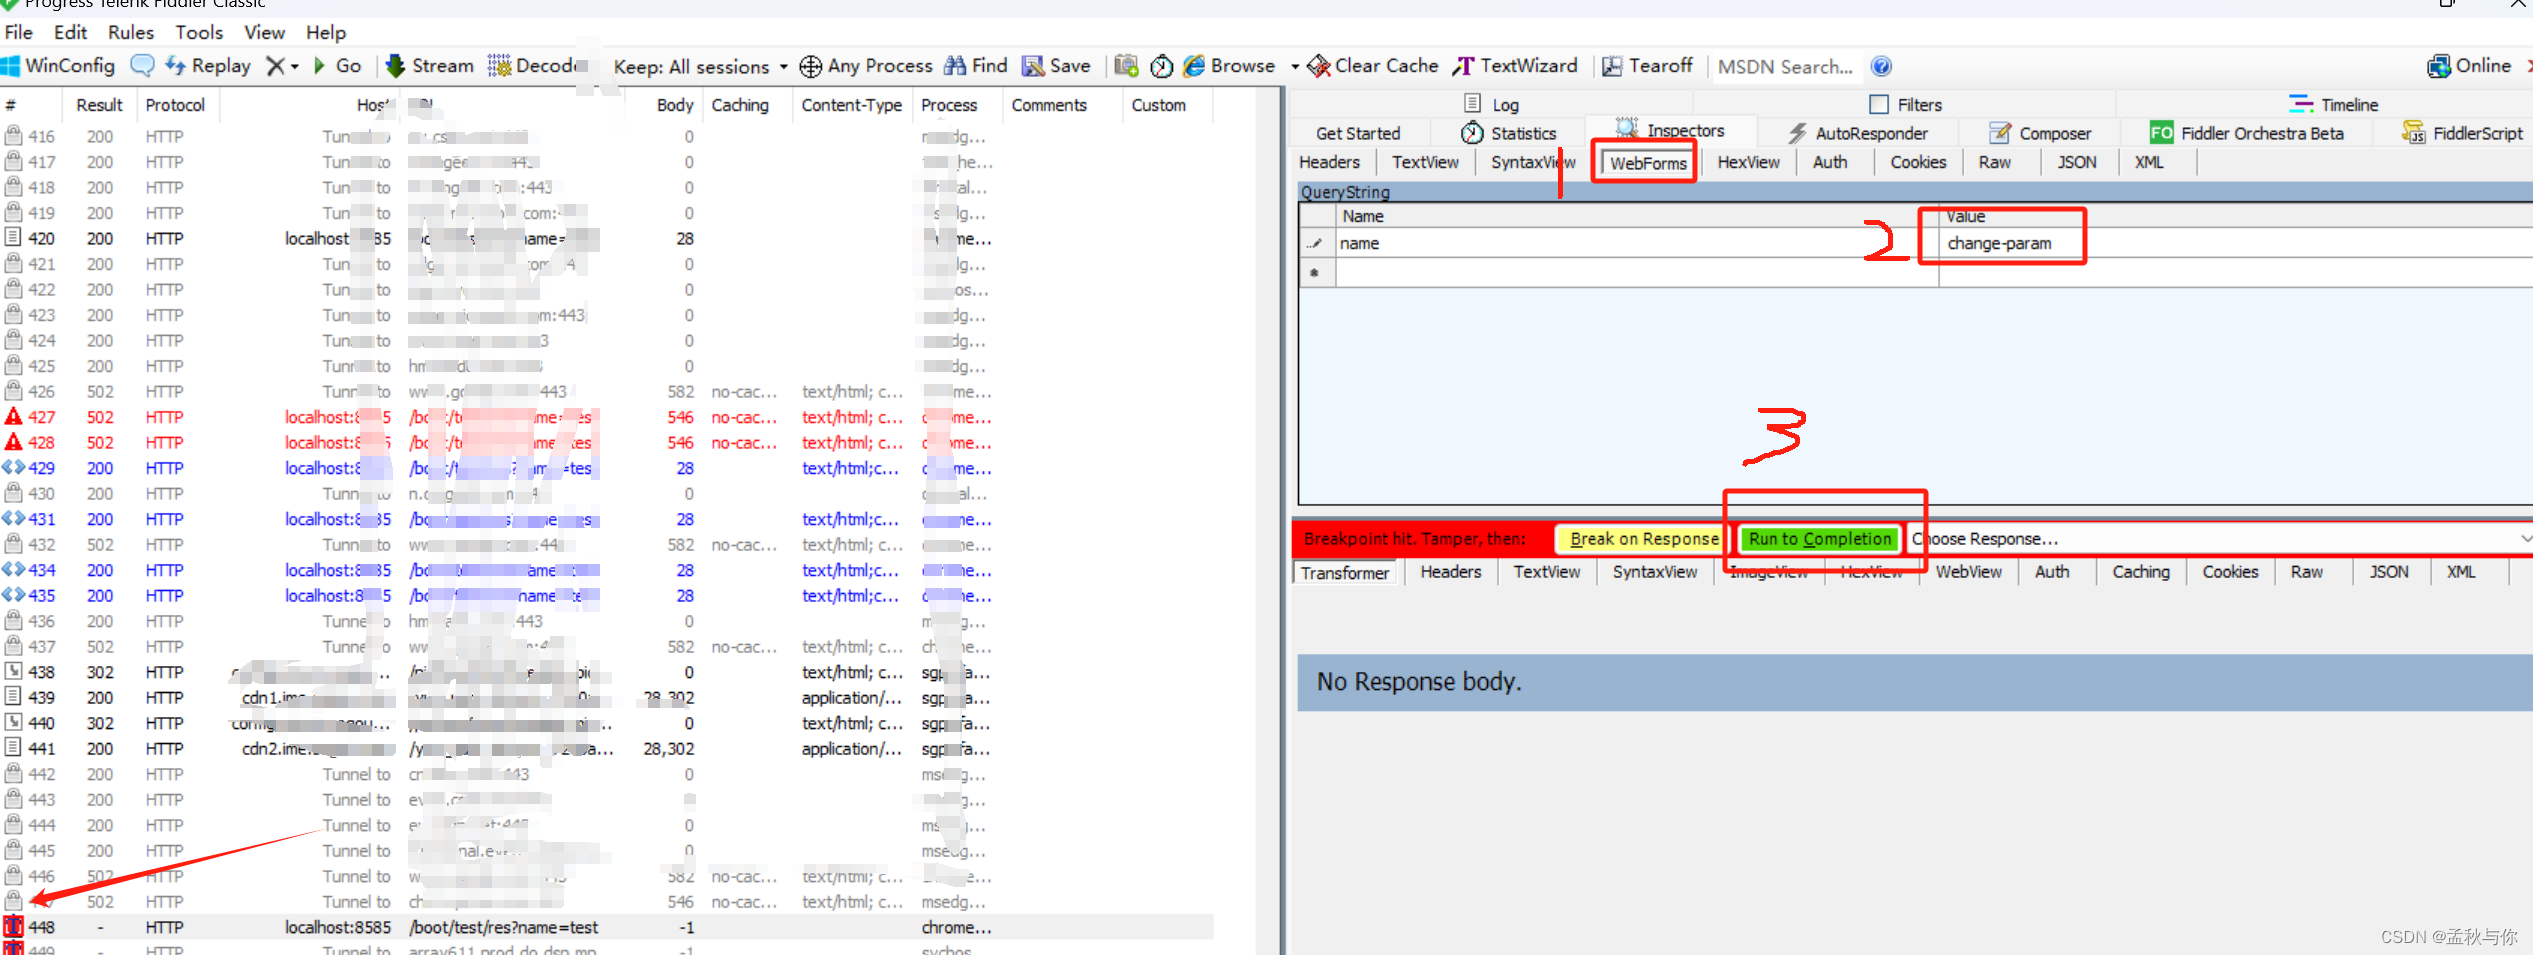Open the AutoResponder tab
The height and width of the screenshot is (955, 2533).
coord(1859,133)
